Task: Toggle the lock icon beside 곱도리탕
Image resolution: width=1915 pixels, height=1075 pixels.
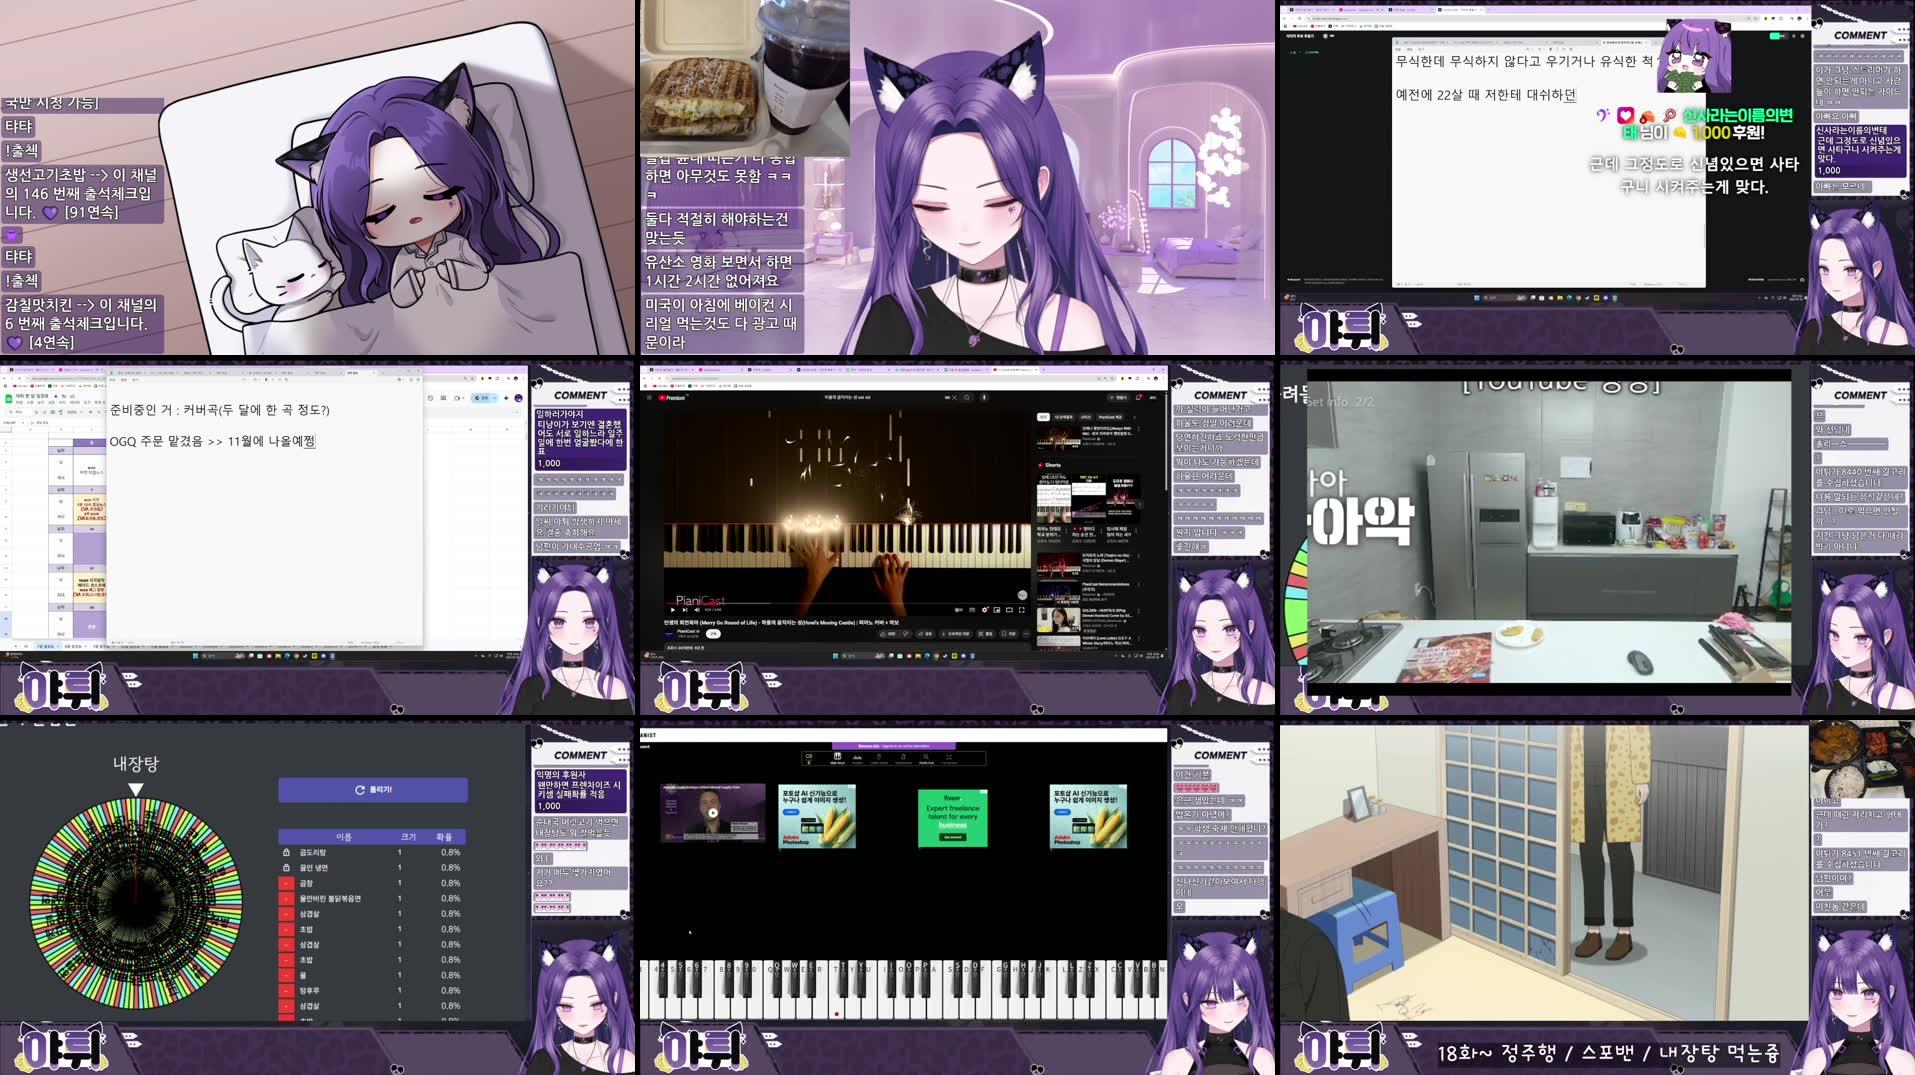Action: pyautogui.click(x=286, y=853)
